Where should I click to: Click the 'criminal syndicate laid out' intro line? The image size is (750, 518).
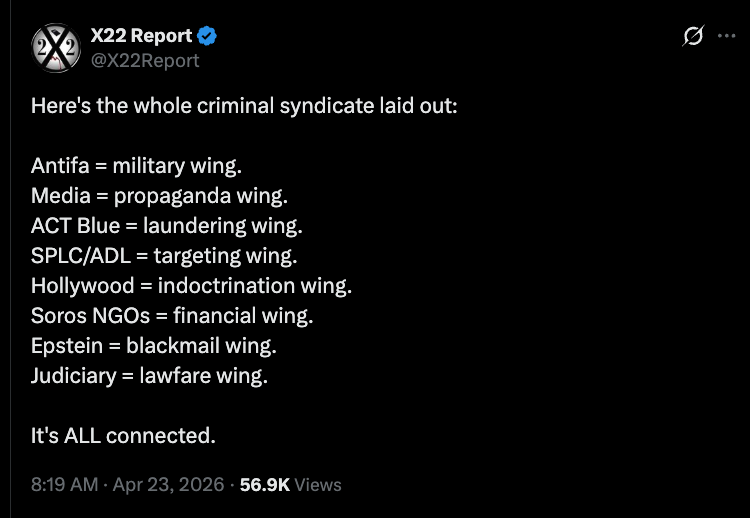[244, 105]
